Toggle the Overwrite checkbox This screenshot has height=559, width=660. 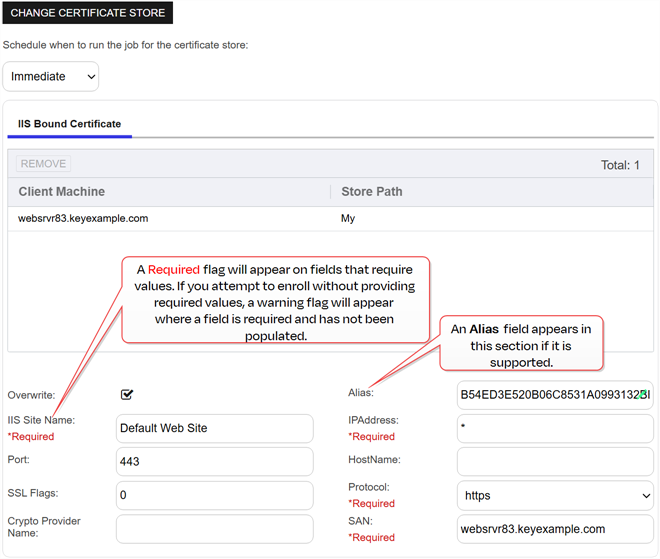[127, 395]
